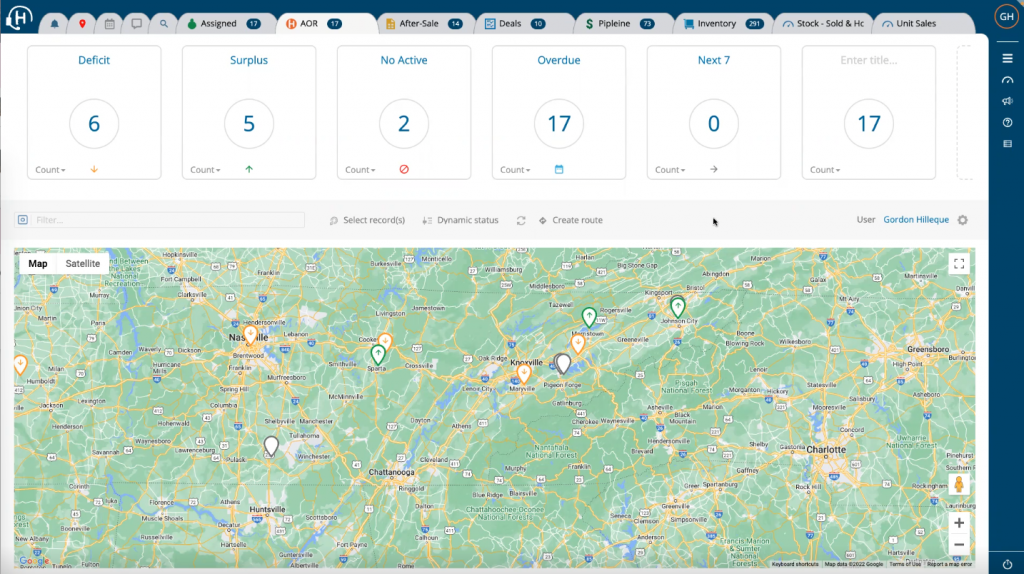Expand Count dropdown on Overdue card
Image resolution: width=1024 pixels, height=574 pixels.
(x=515, y=170)
